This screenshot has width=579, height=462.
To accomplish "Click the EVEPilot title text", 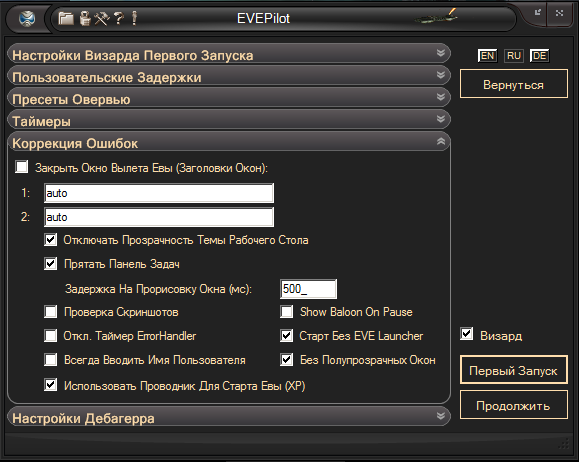I will (263, 18).
